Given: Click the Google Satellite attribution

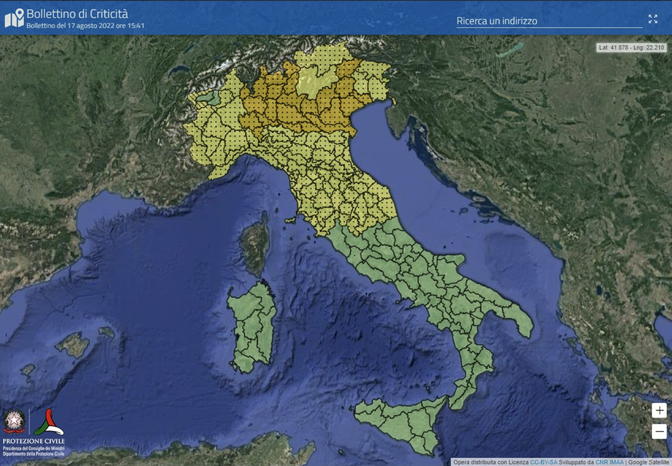Looking at the screenshot, I should point(649,462).
